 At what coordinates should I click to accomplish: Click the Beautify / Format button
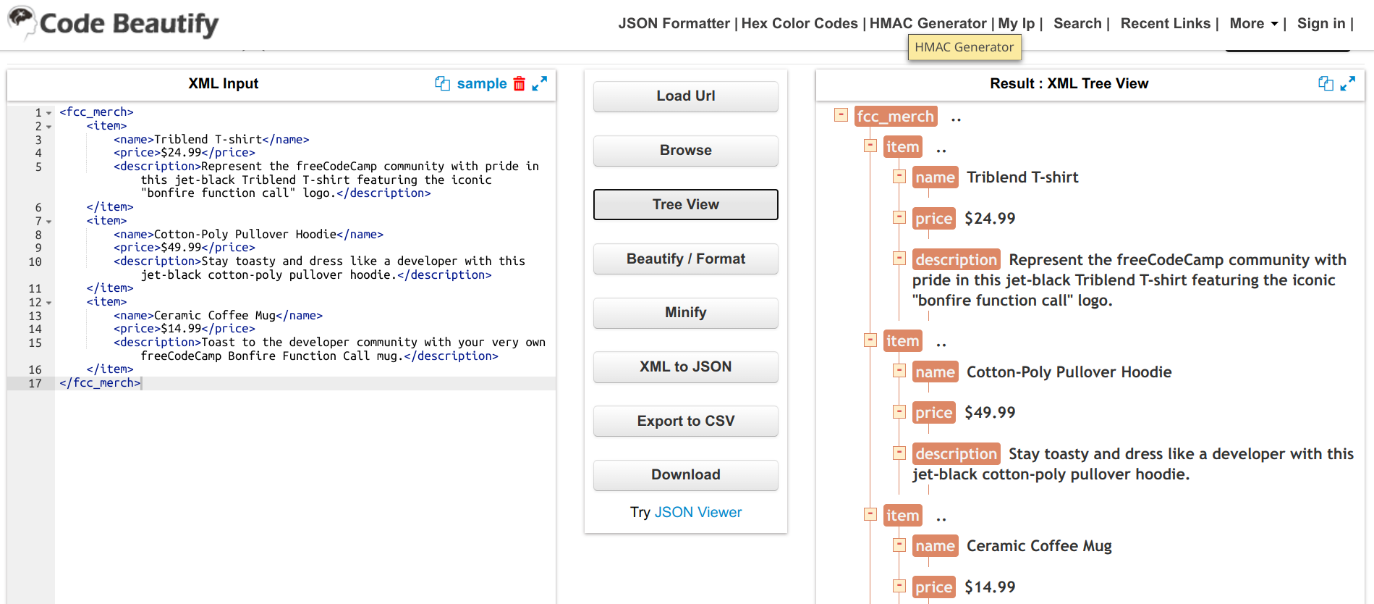click(x=685, y=259)
